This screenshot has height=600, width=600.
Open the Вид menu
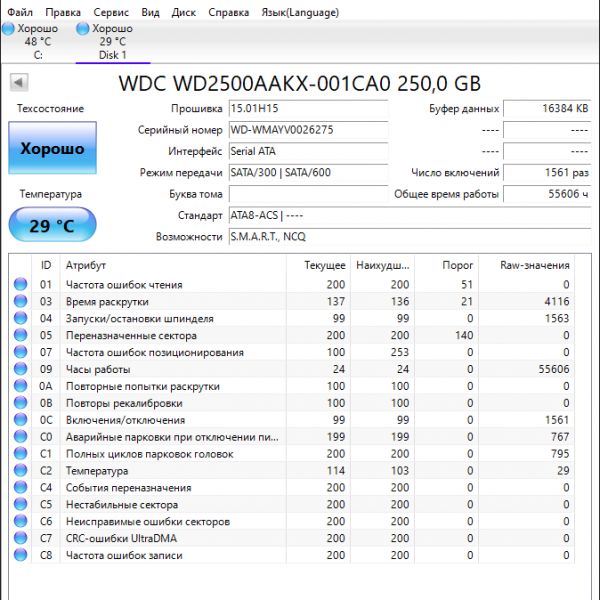150,12
